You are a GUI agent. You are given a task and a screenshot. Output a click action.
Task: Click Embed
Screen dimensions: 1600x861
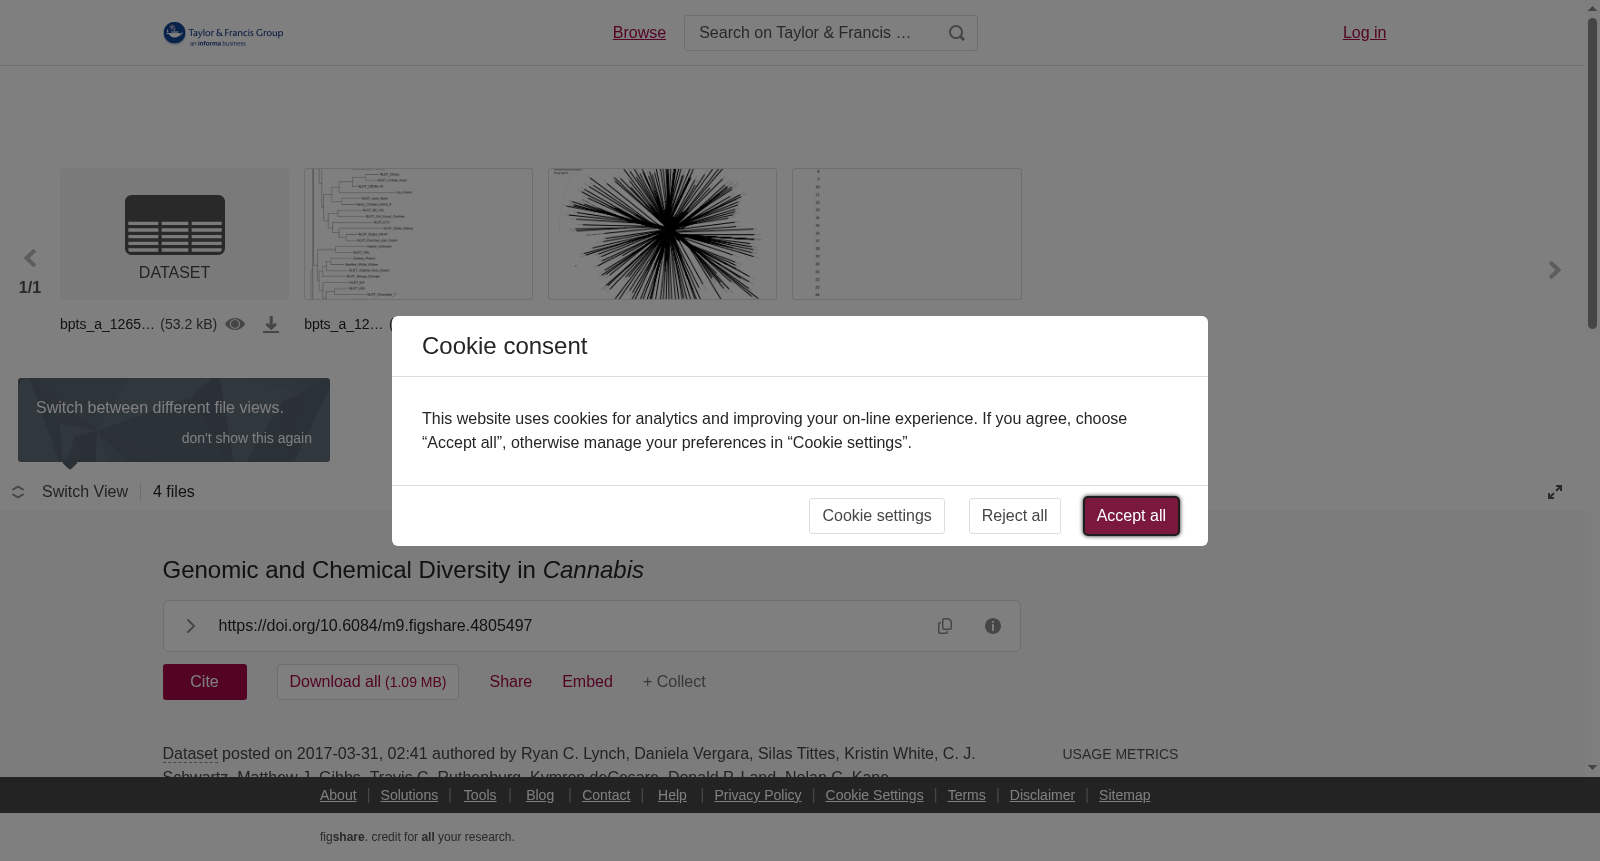pos(587,682)
